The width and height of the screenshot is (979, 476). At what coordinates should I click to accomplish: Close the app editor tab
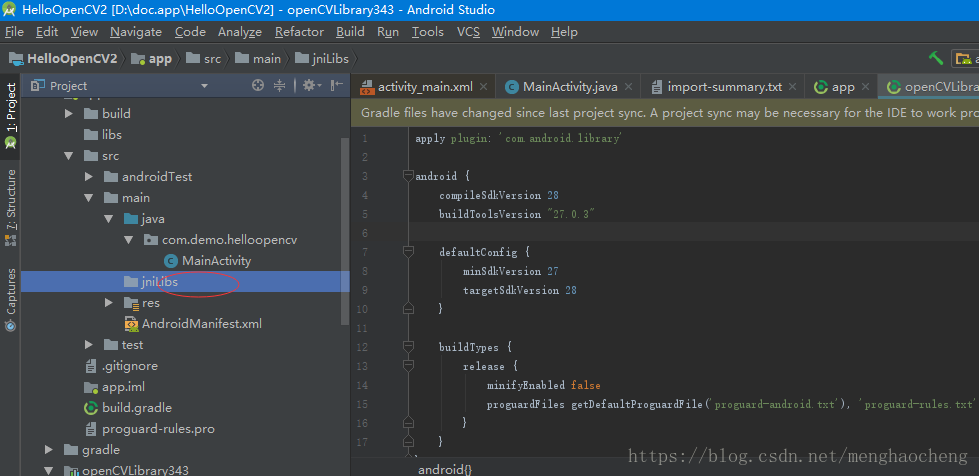coord(865,87)
